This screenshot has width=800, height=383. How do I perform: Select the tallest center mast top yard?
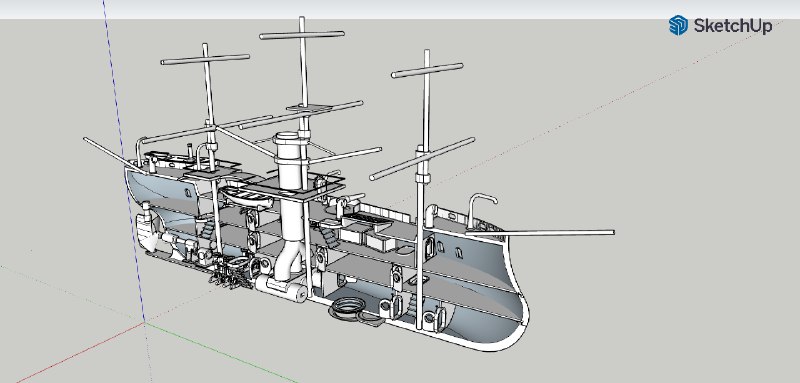click(302, 35)
